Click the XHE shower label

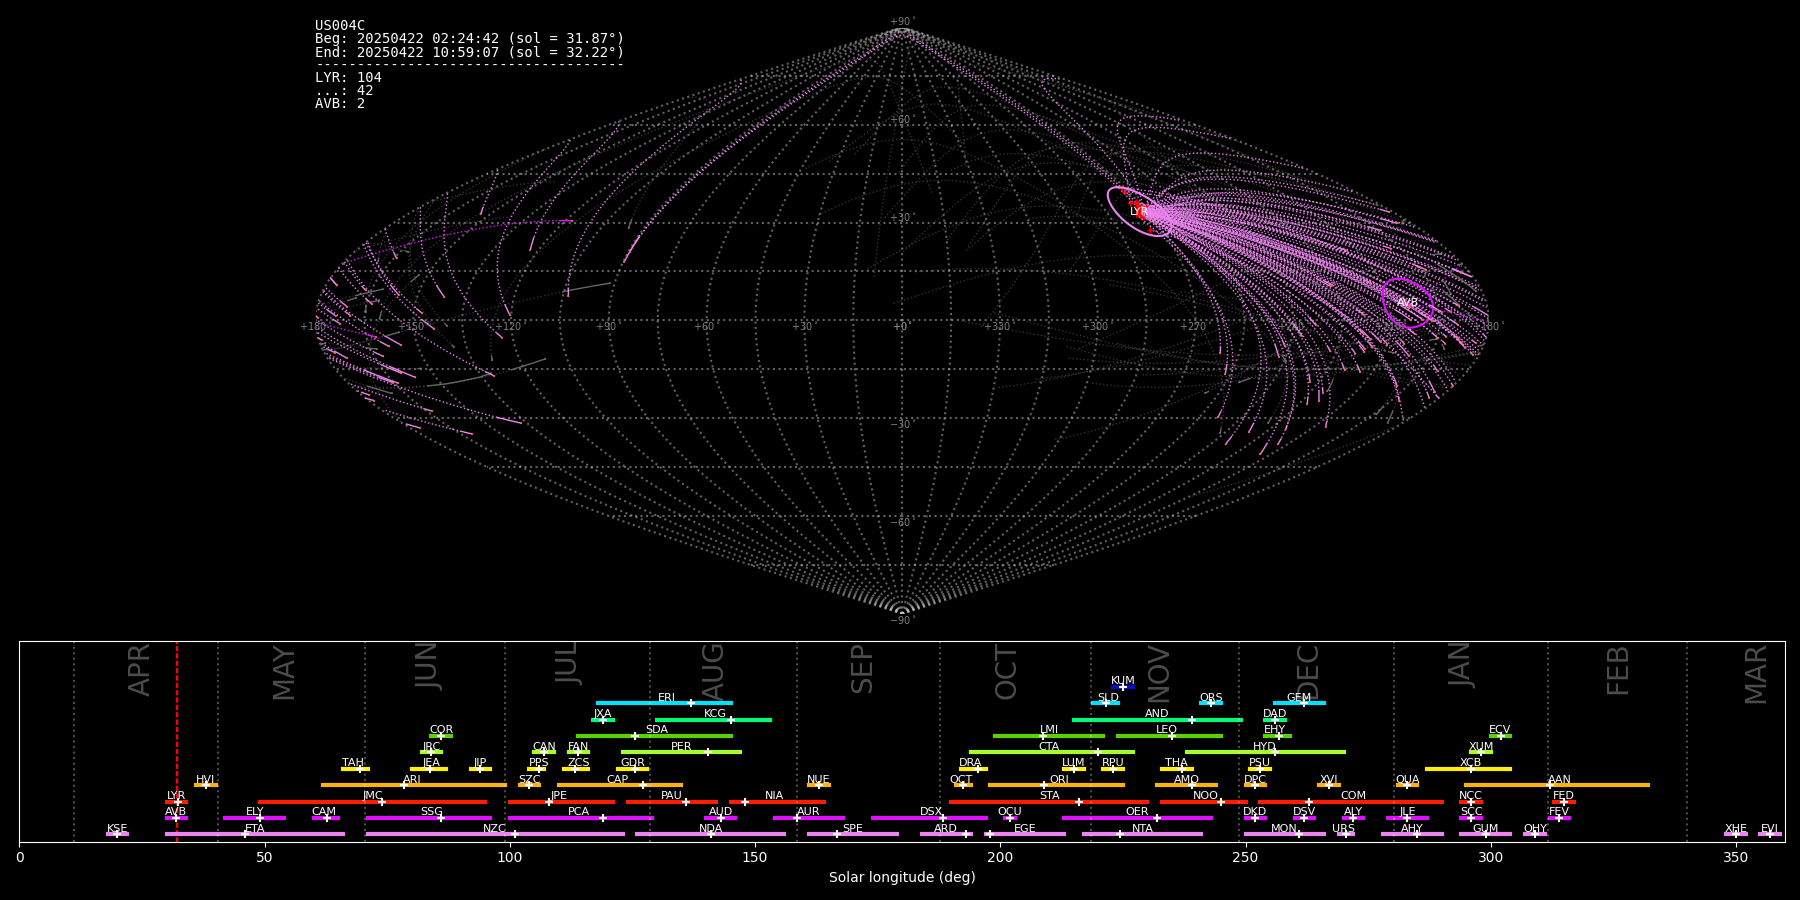tap(1735, 829)
